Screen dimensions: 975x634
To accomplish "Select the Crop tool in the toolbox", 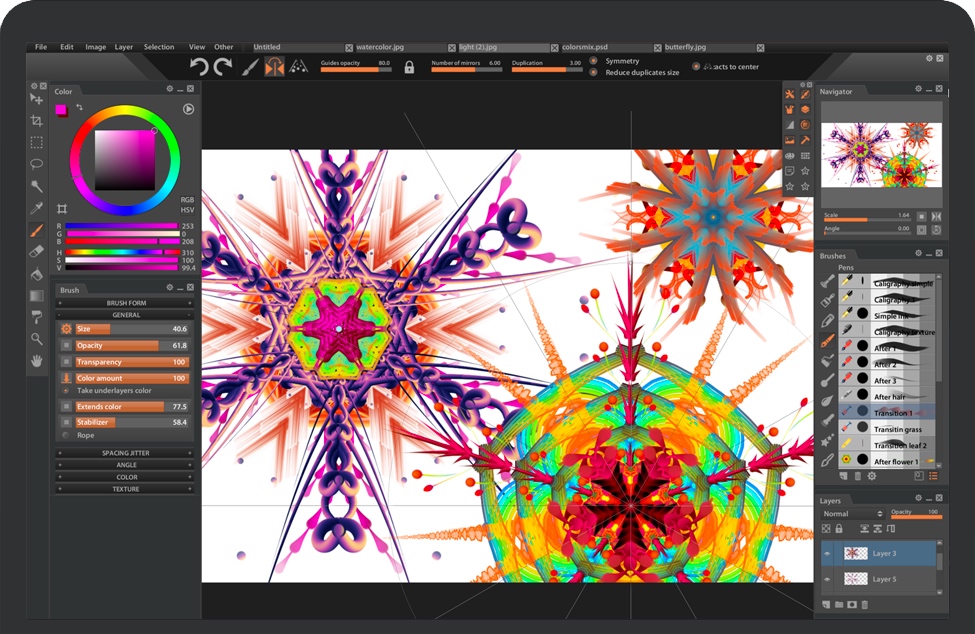I will (x=37, y=121).
